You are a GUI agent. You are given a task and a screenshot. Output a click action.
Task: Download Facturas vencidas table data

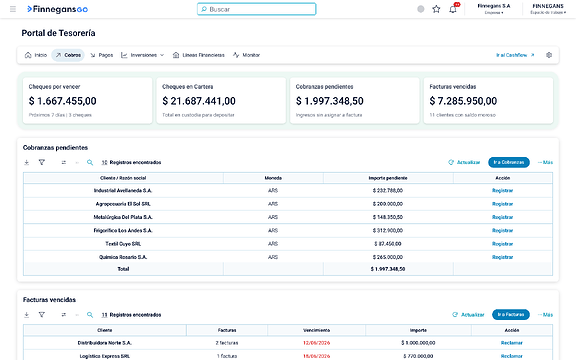(27, 315)
